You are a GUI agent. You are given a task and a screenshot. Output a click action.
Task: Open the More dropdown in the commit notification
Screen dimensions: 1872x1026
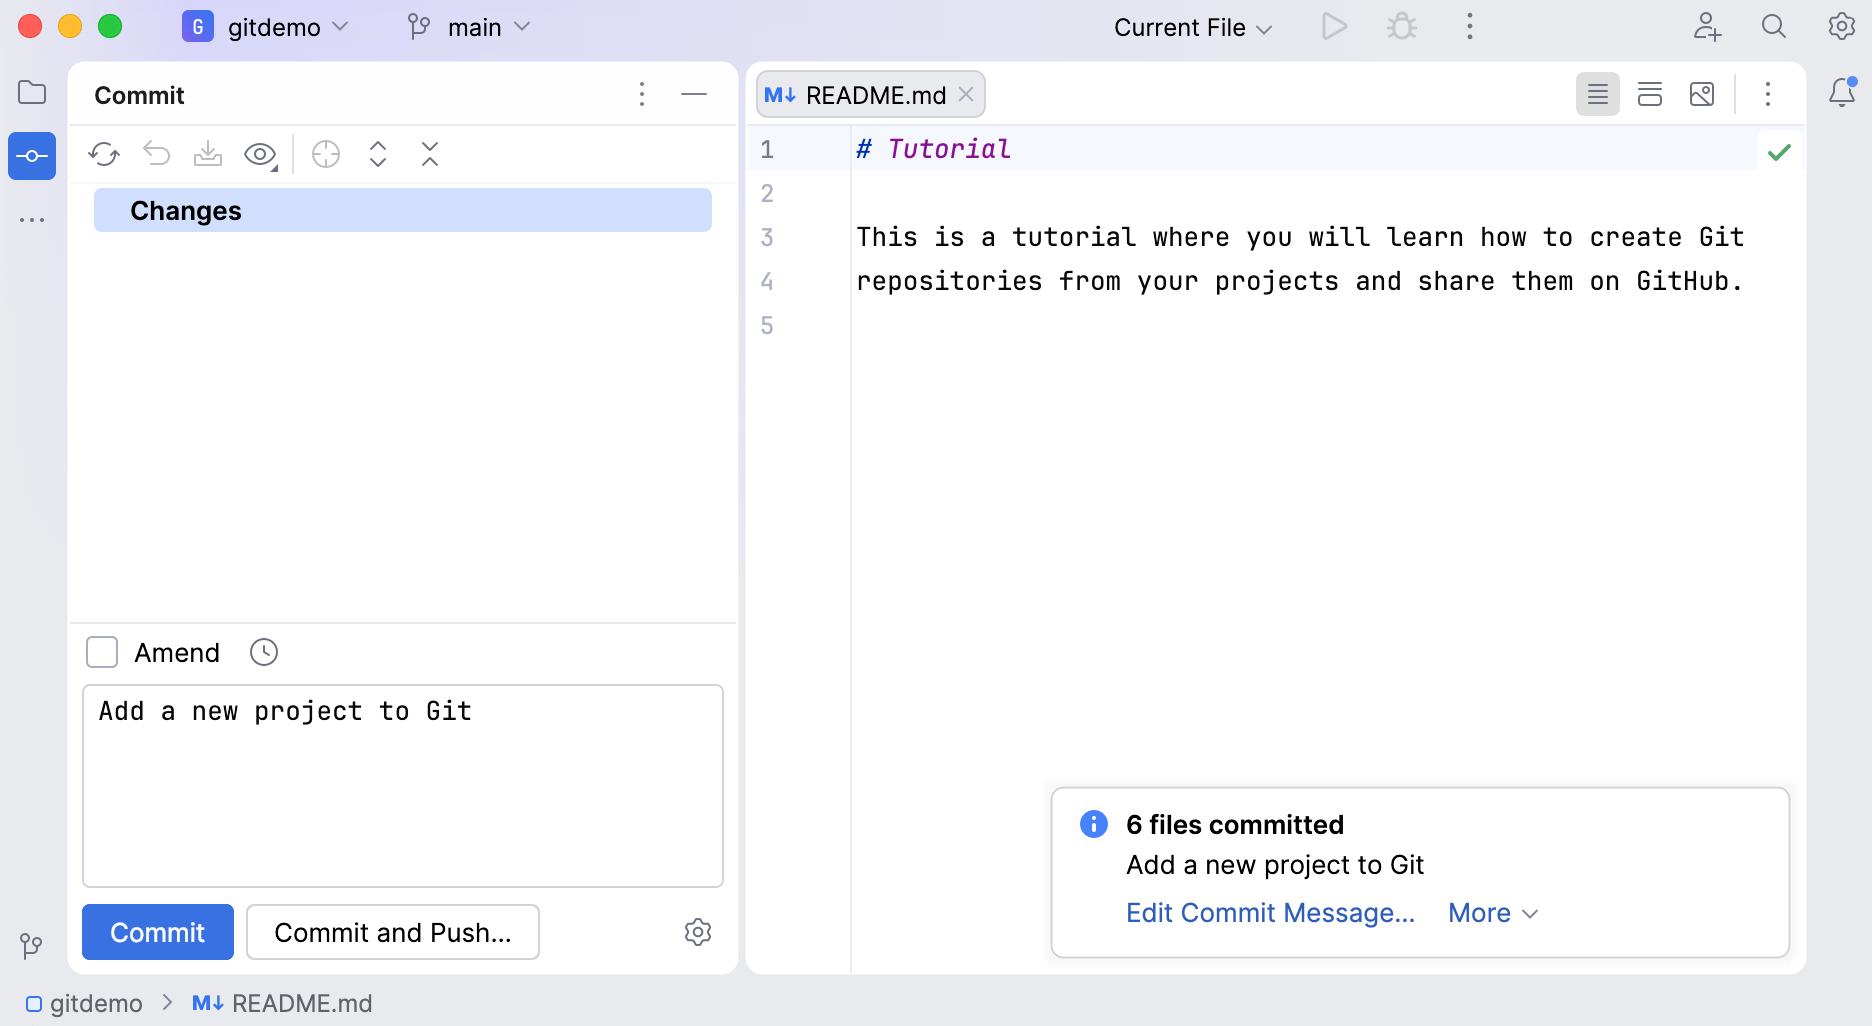pos(1492,913)
